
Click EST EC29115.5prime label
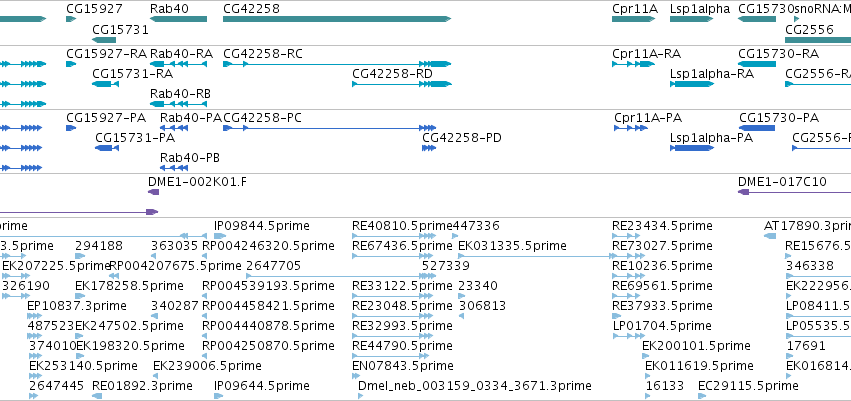pyautogui.click(x=748, y=386)
